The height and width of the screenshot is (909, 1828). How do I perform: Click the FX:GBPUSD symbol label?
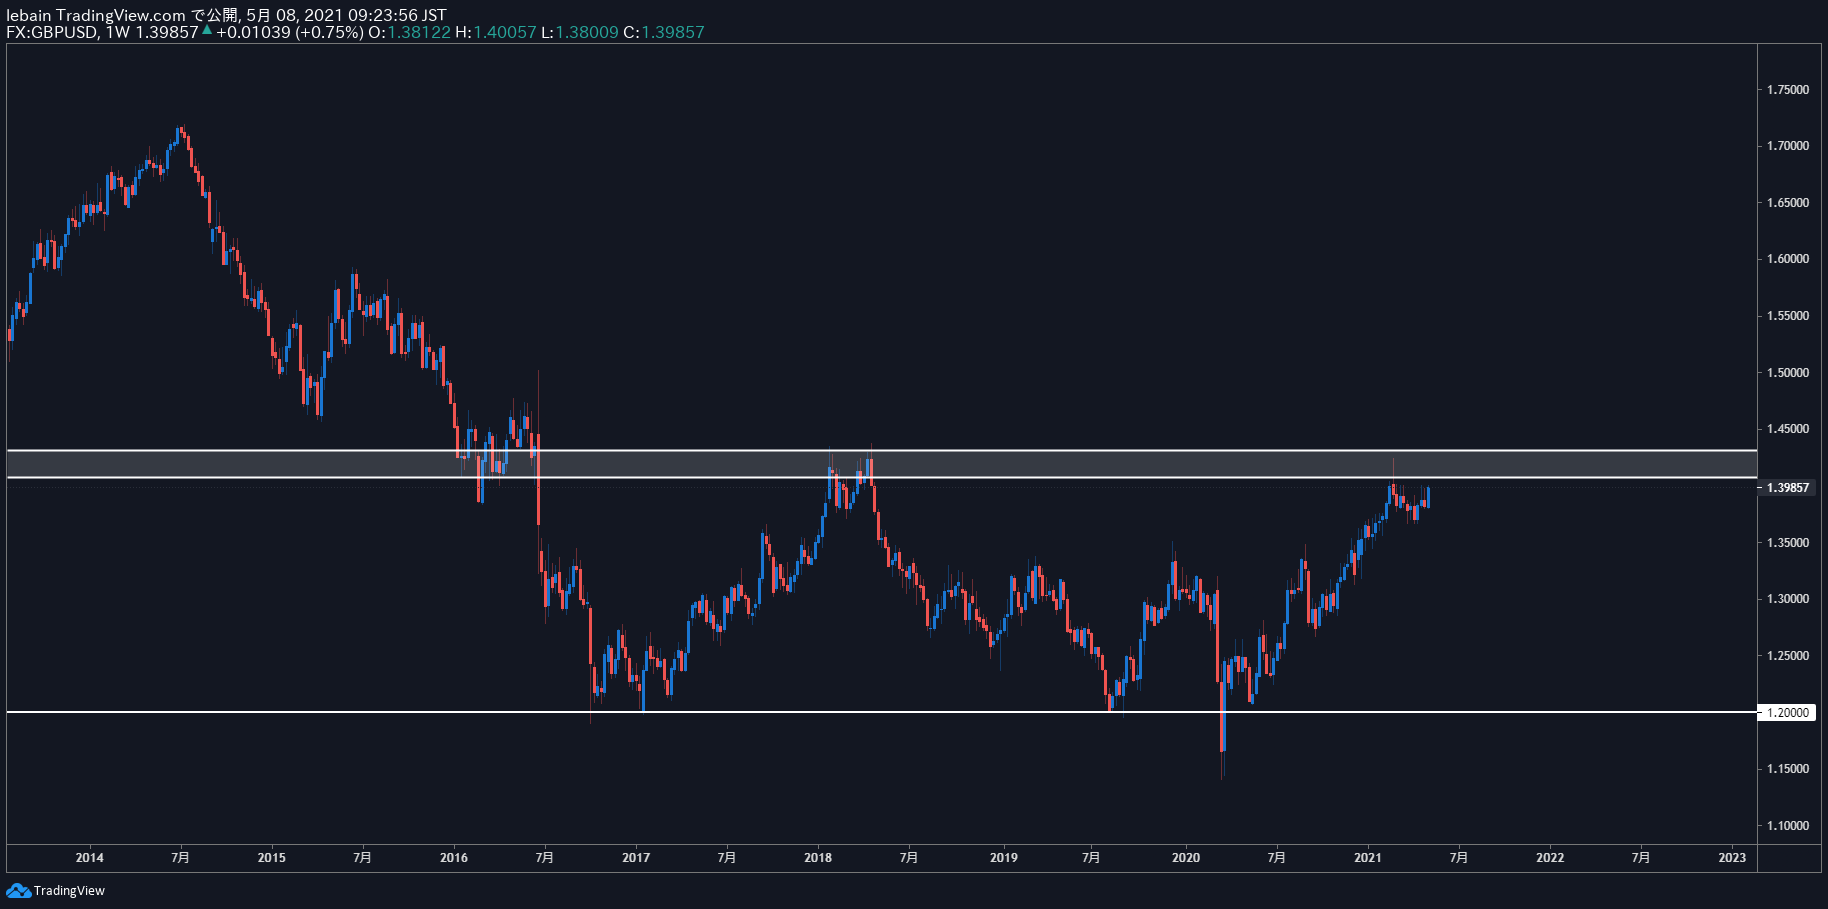pyautogui.click(x=52, y=32)
